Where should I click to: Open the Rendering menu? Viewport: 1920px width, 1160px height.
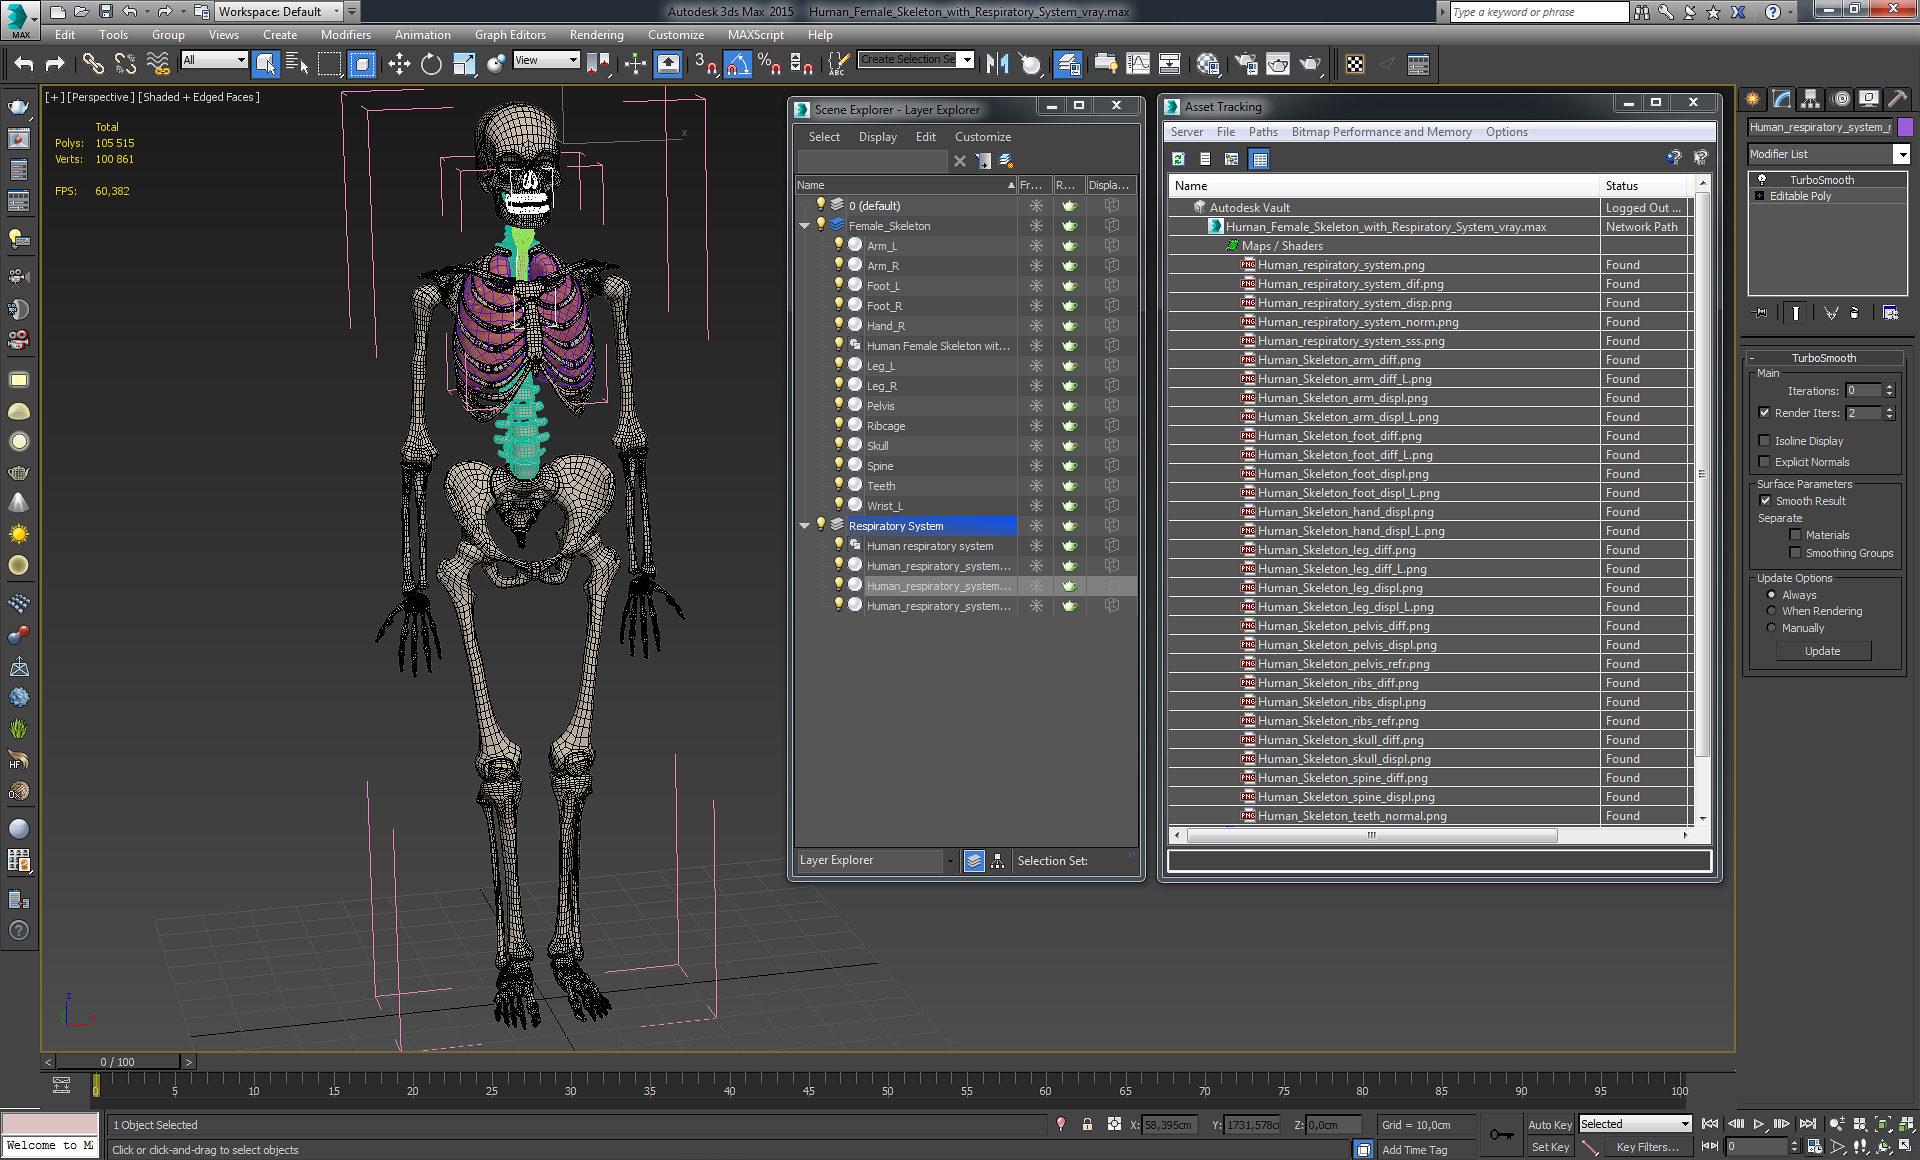point(597,35)
